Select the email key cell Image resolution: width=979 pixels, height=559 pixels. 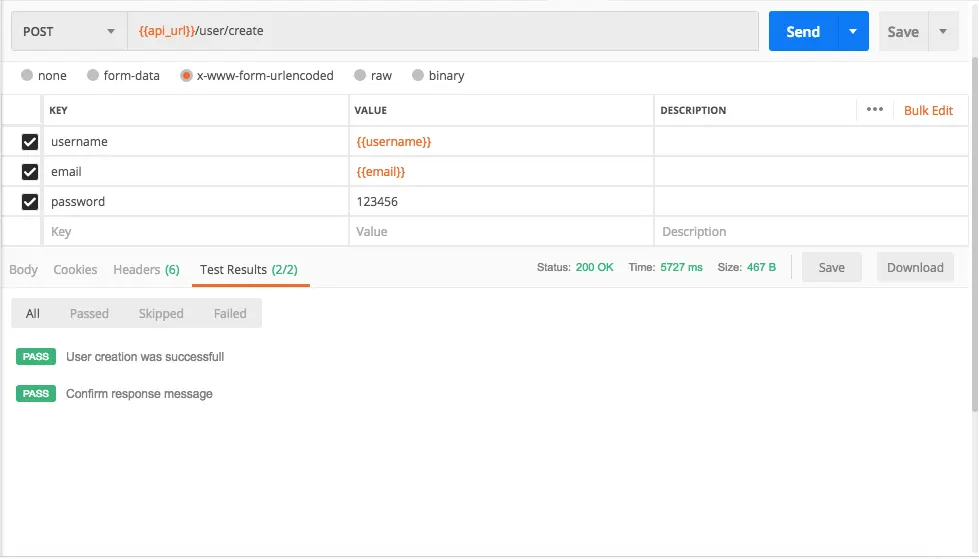click(x=195, y=172)
